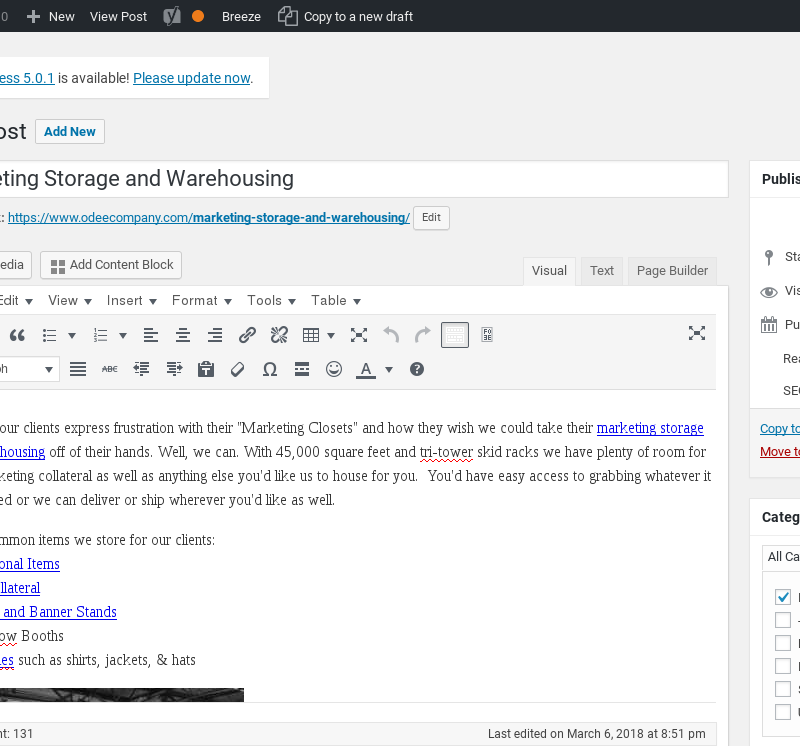Expand the bulleted list style dropdown arrow
The image size is (800, 746).
[72, 335]
